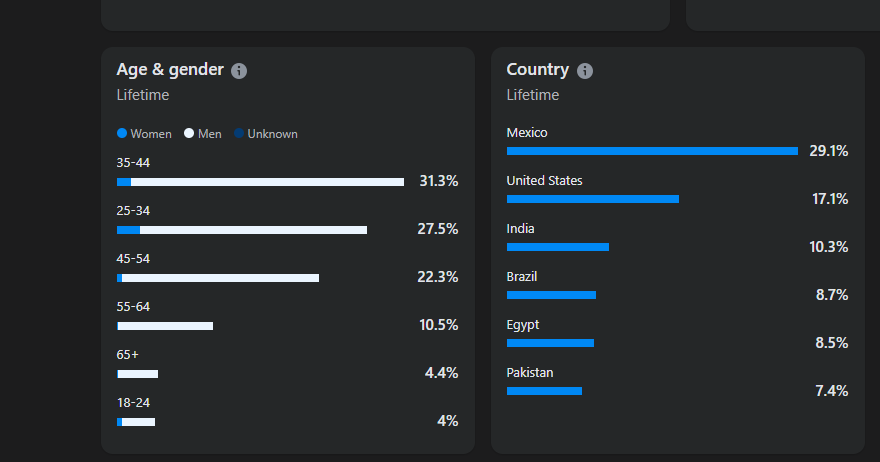Click the 65+ age group bar
The width and height of the screenshot is (880, 462).
pyautogui.click(x=138, y=374)
